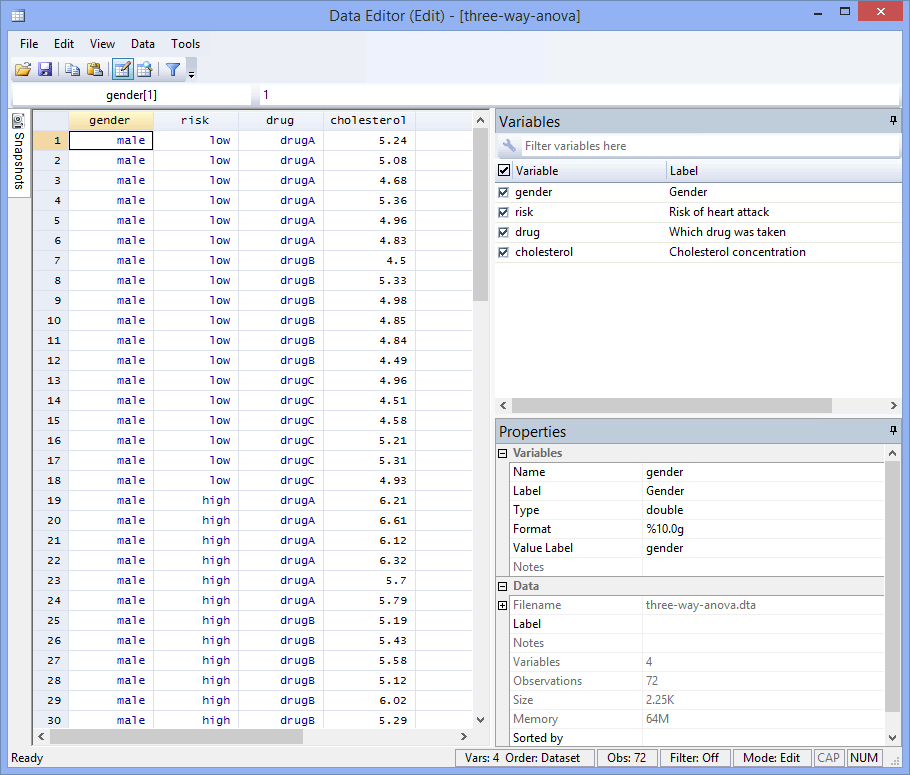Click the Paste toolbar icon
This screenshot has height=775, width=910.
point(93,69)
